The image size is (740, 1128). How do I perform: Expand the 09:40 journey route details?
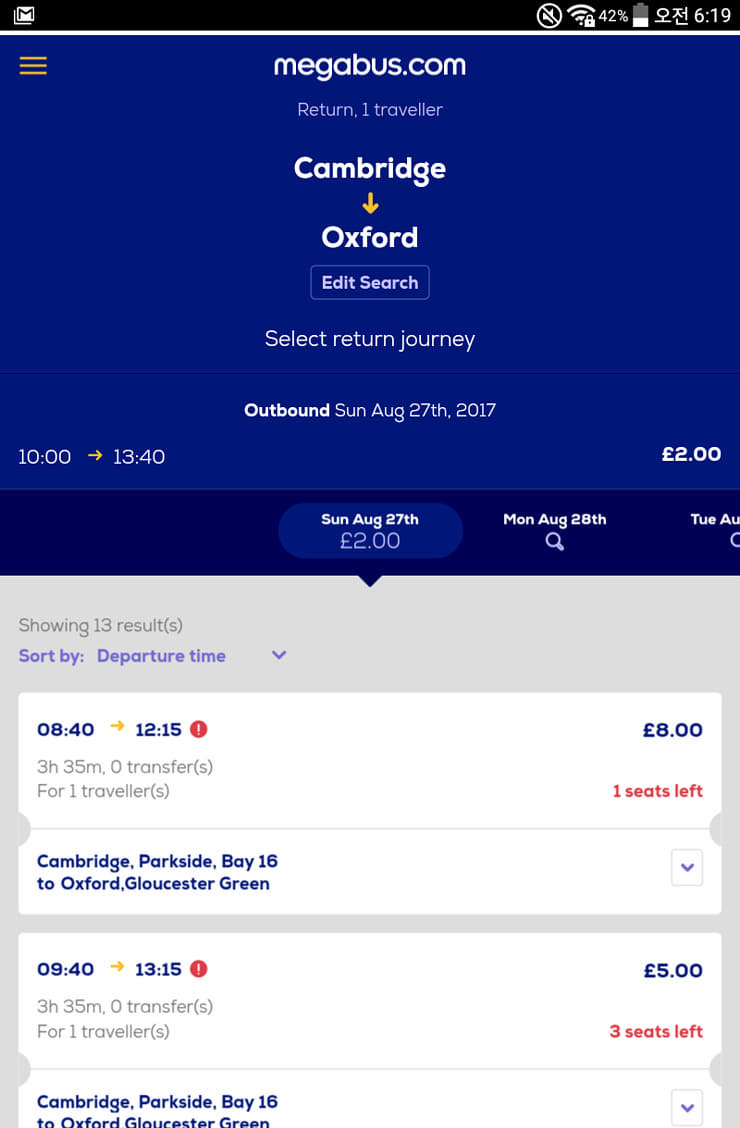687,1107
